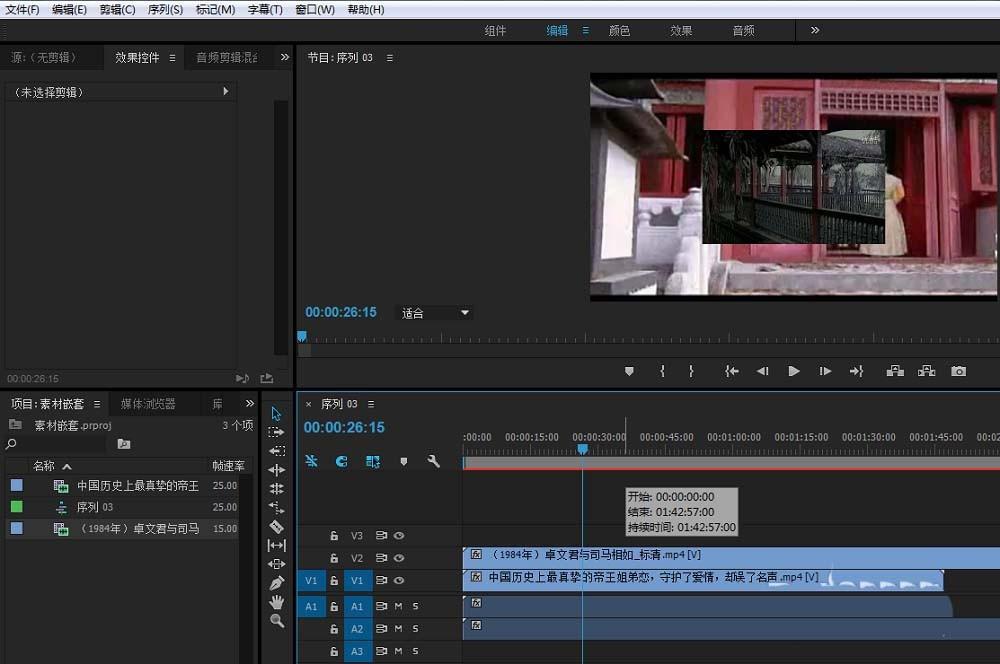Toggle lock on the V3 track
This screenshot has height=664, width=1000.
click(335, 536)
